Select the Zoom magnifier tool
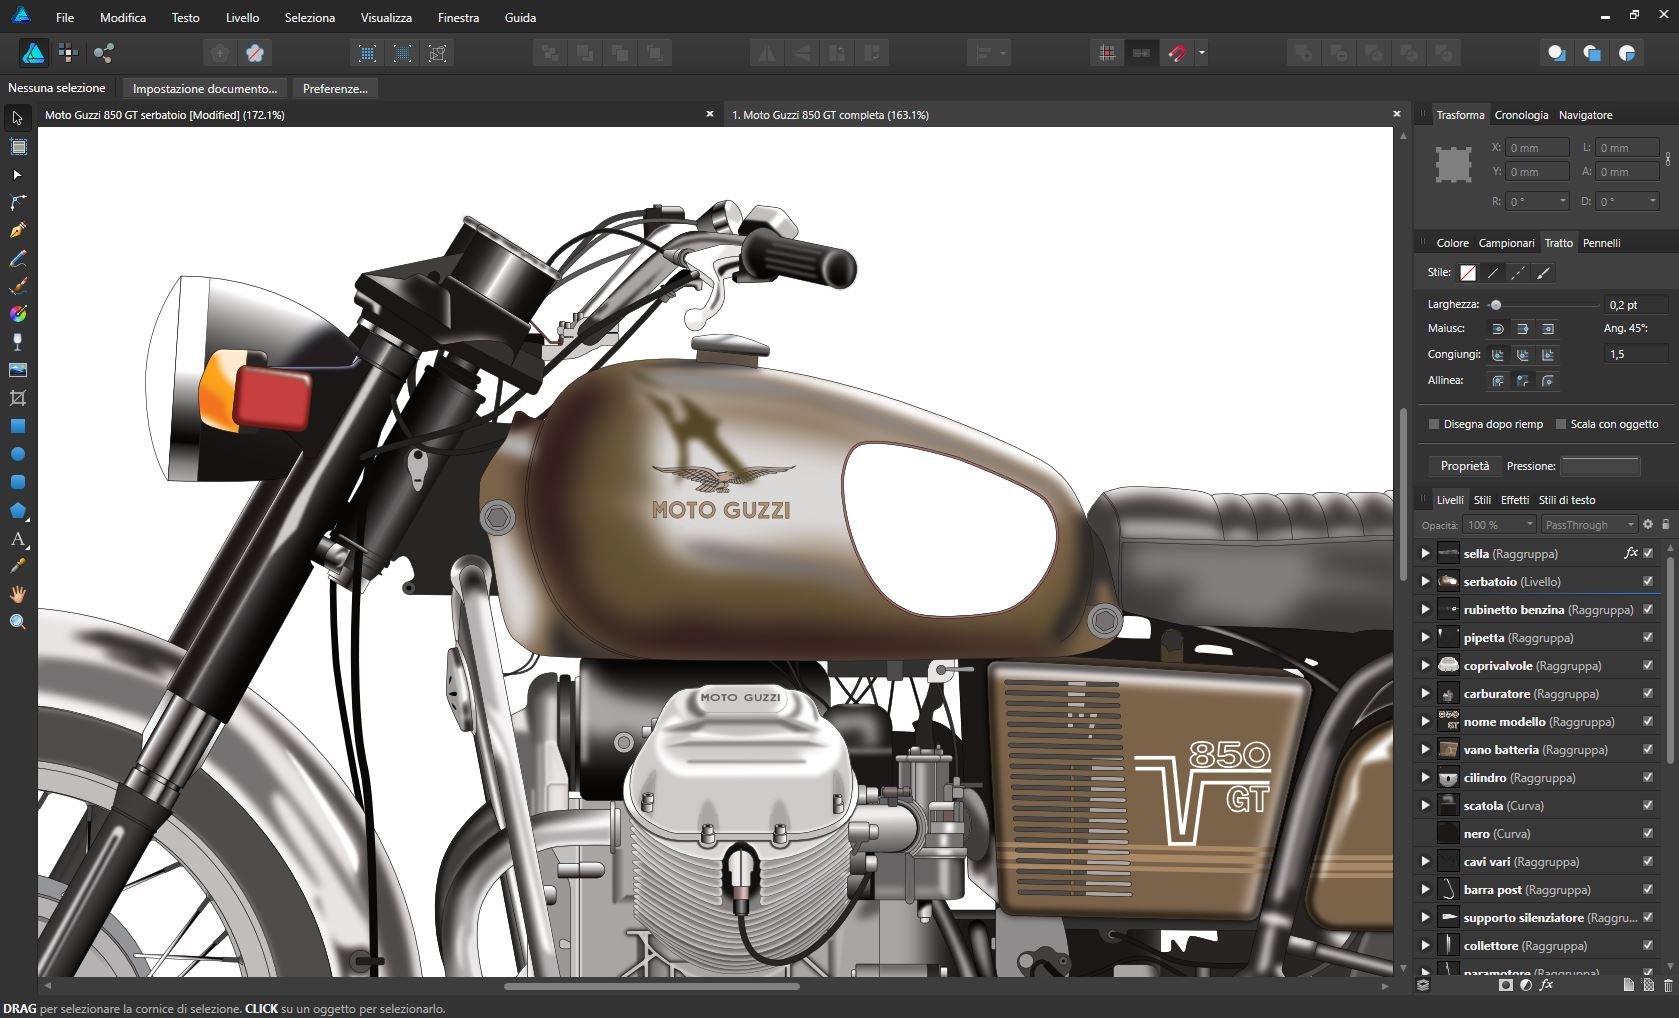1679x1018 pixels. coord(17,622)
